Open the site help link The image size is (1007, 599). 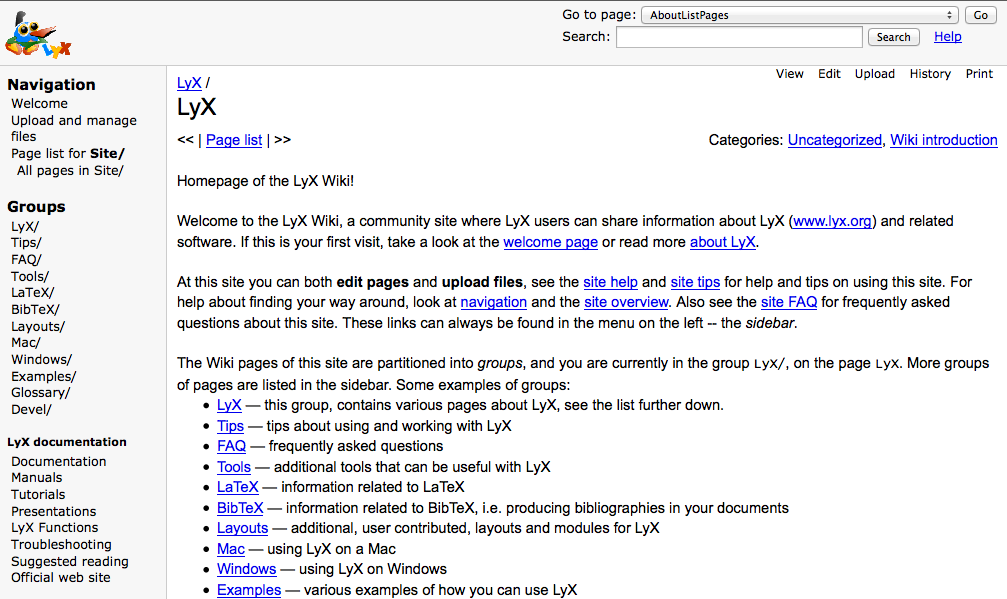[x=610, y=282]
